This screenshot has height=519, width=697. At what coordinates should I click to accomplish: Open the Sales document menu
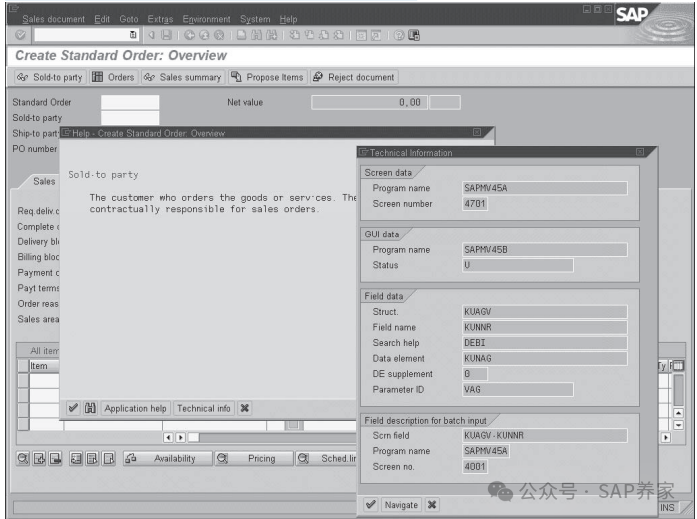click(x=53, y=19)
